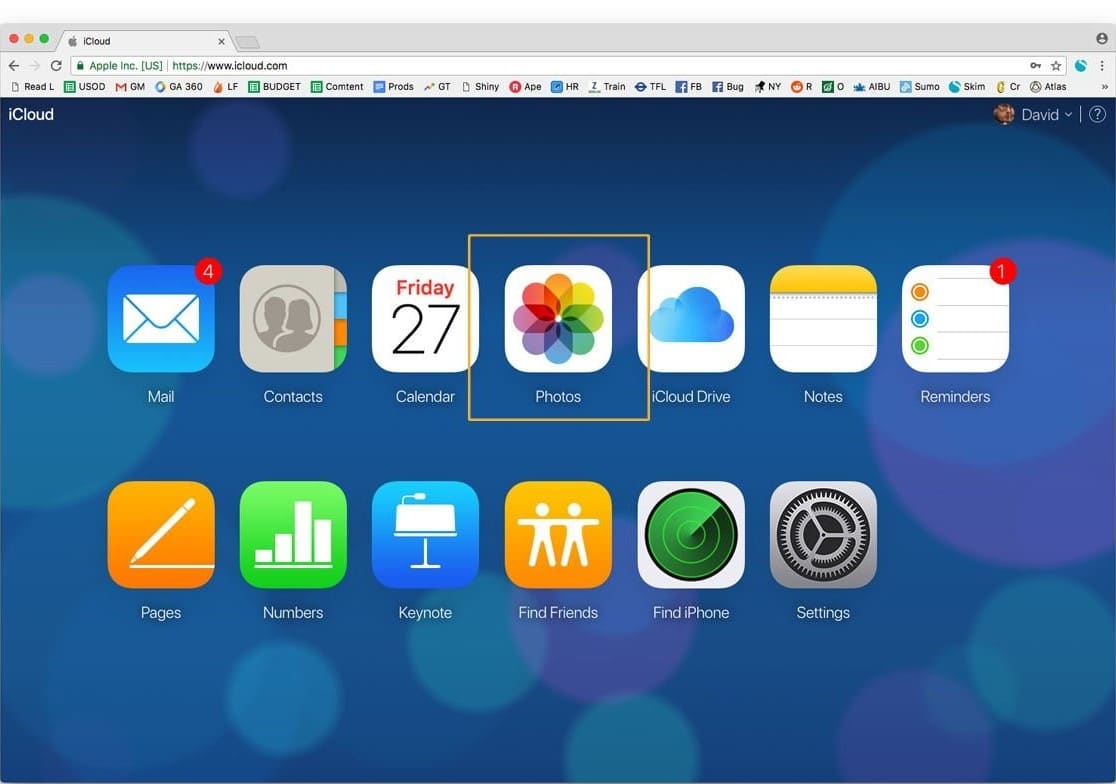Open the LF bookmark

[x=226, y=87]
